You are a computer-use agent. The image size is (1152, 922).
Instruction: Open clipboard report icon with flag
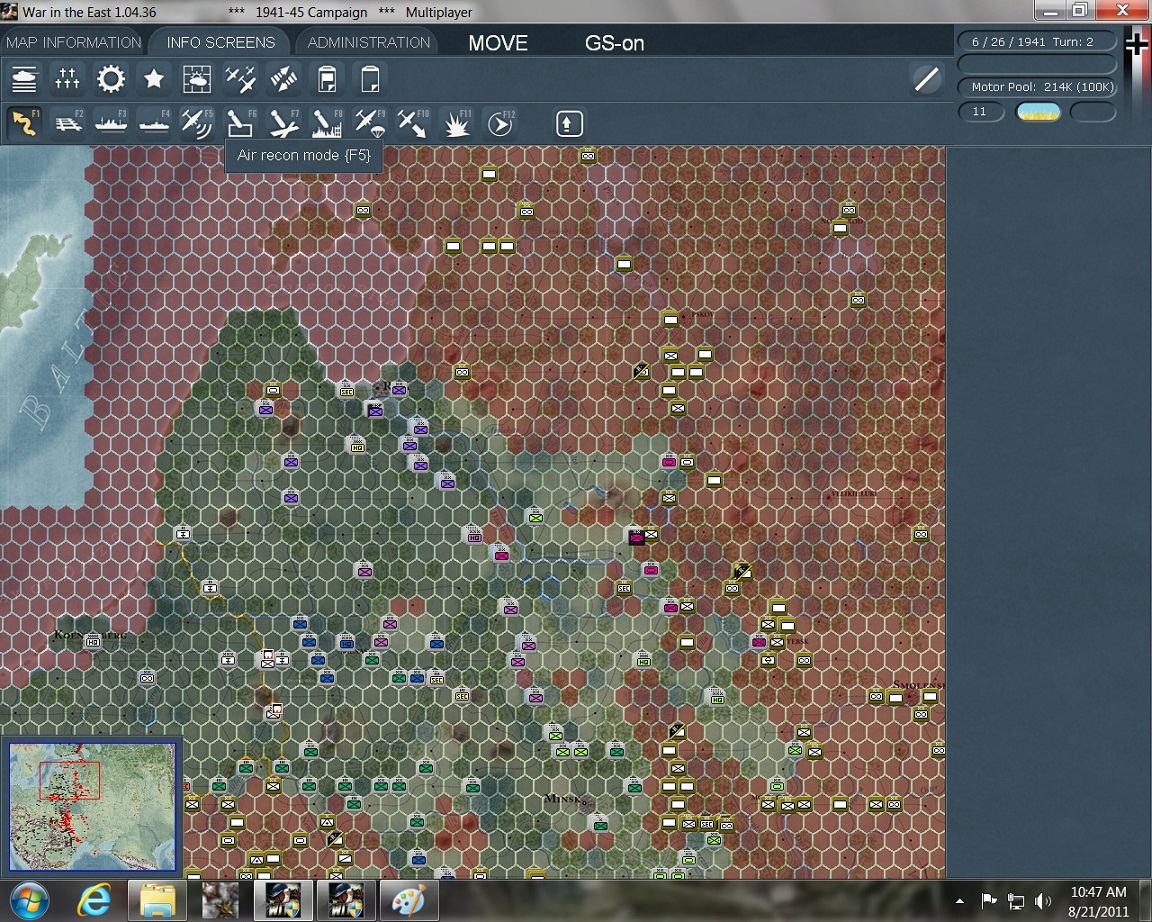[327, 79]
